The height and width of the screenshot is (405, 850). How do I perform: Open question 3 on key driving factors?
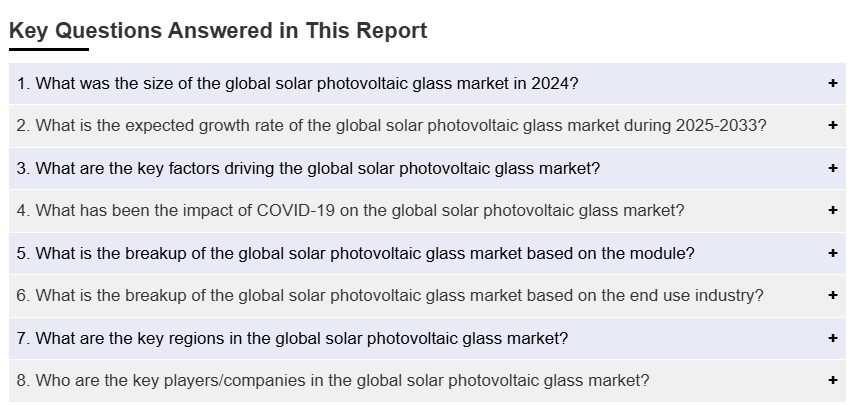[x=308, y=168]
